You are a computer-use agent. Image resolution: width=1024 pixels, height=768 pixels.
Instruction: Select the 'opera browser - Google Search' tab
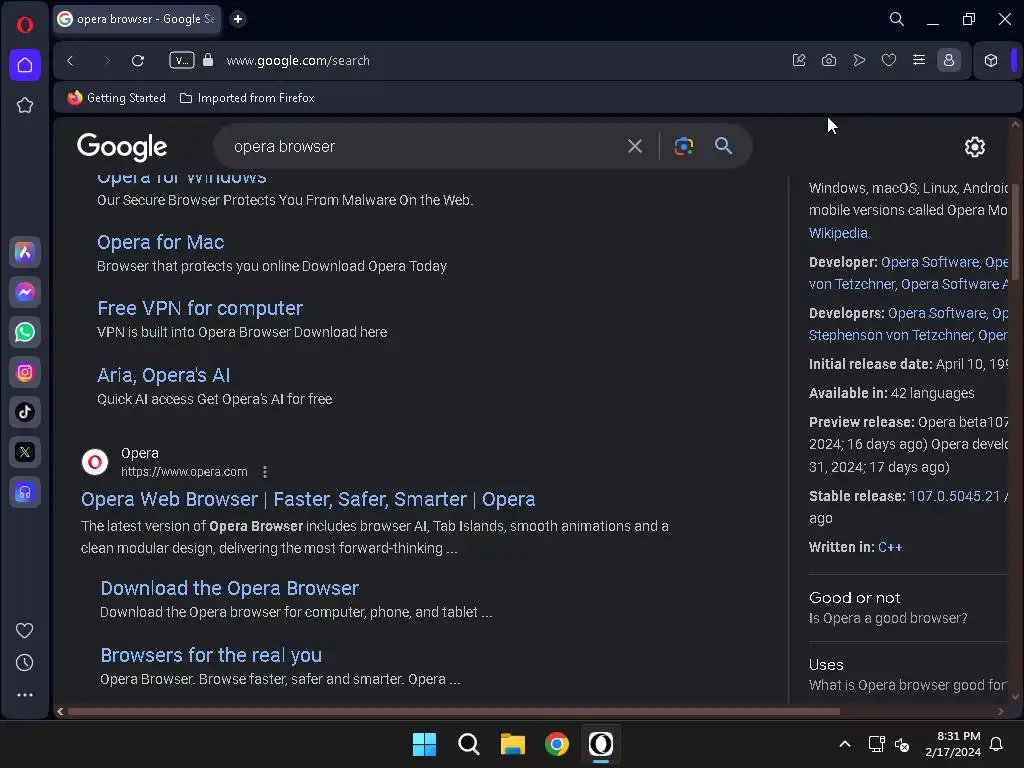click(x=137, y=19)
